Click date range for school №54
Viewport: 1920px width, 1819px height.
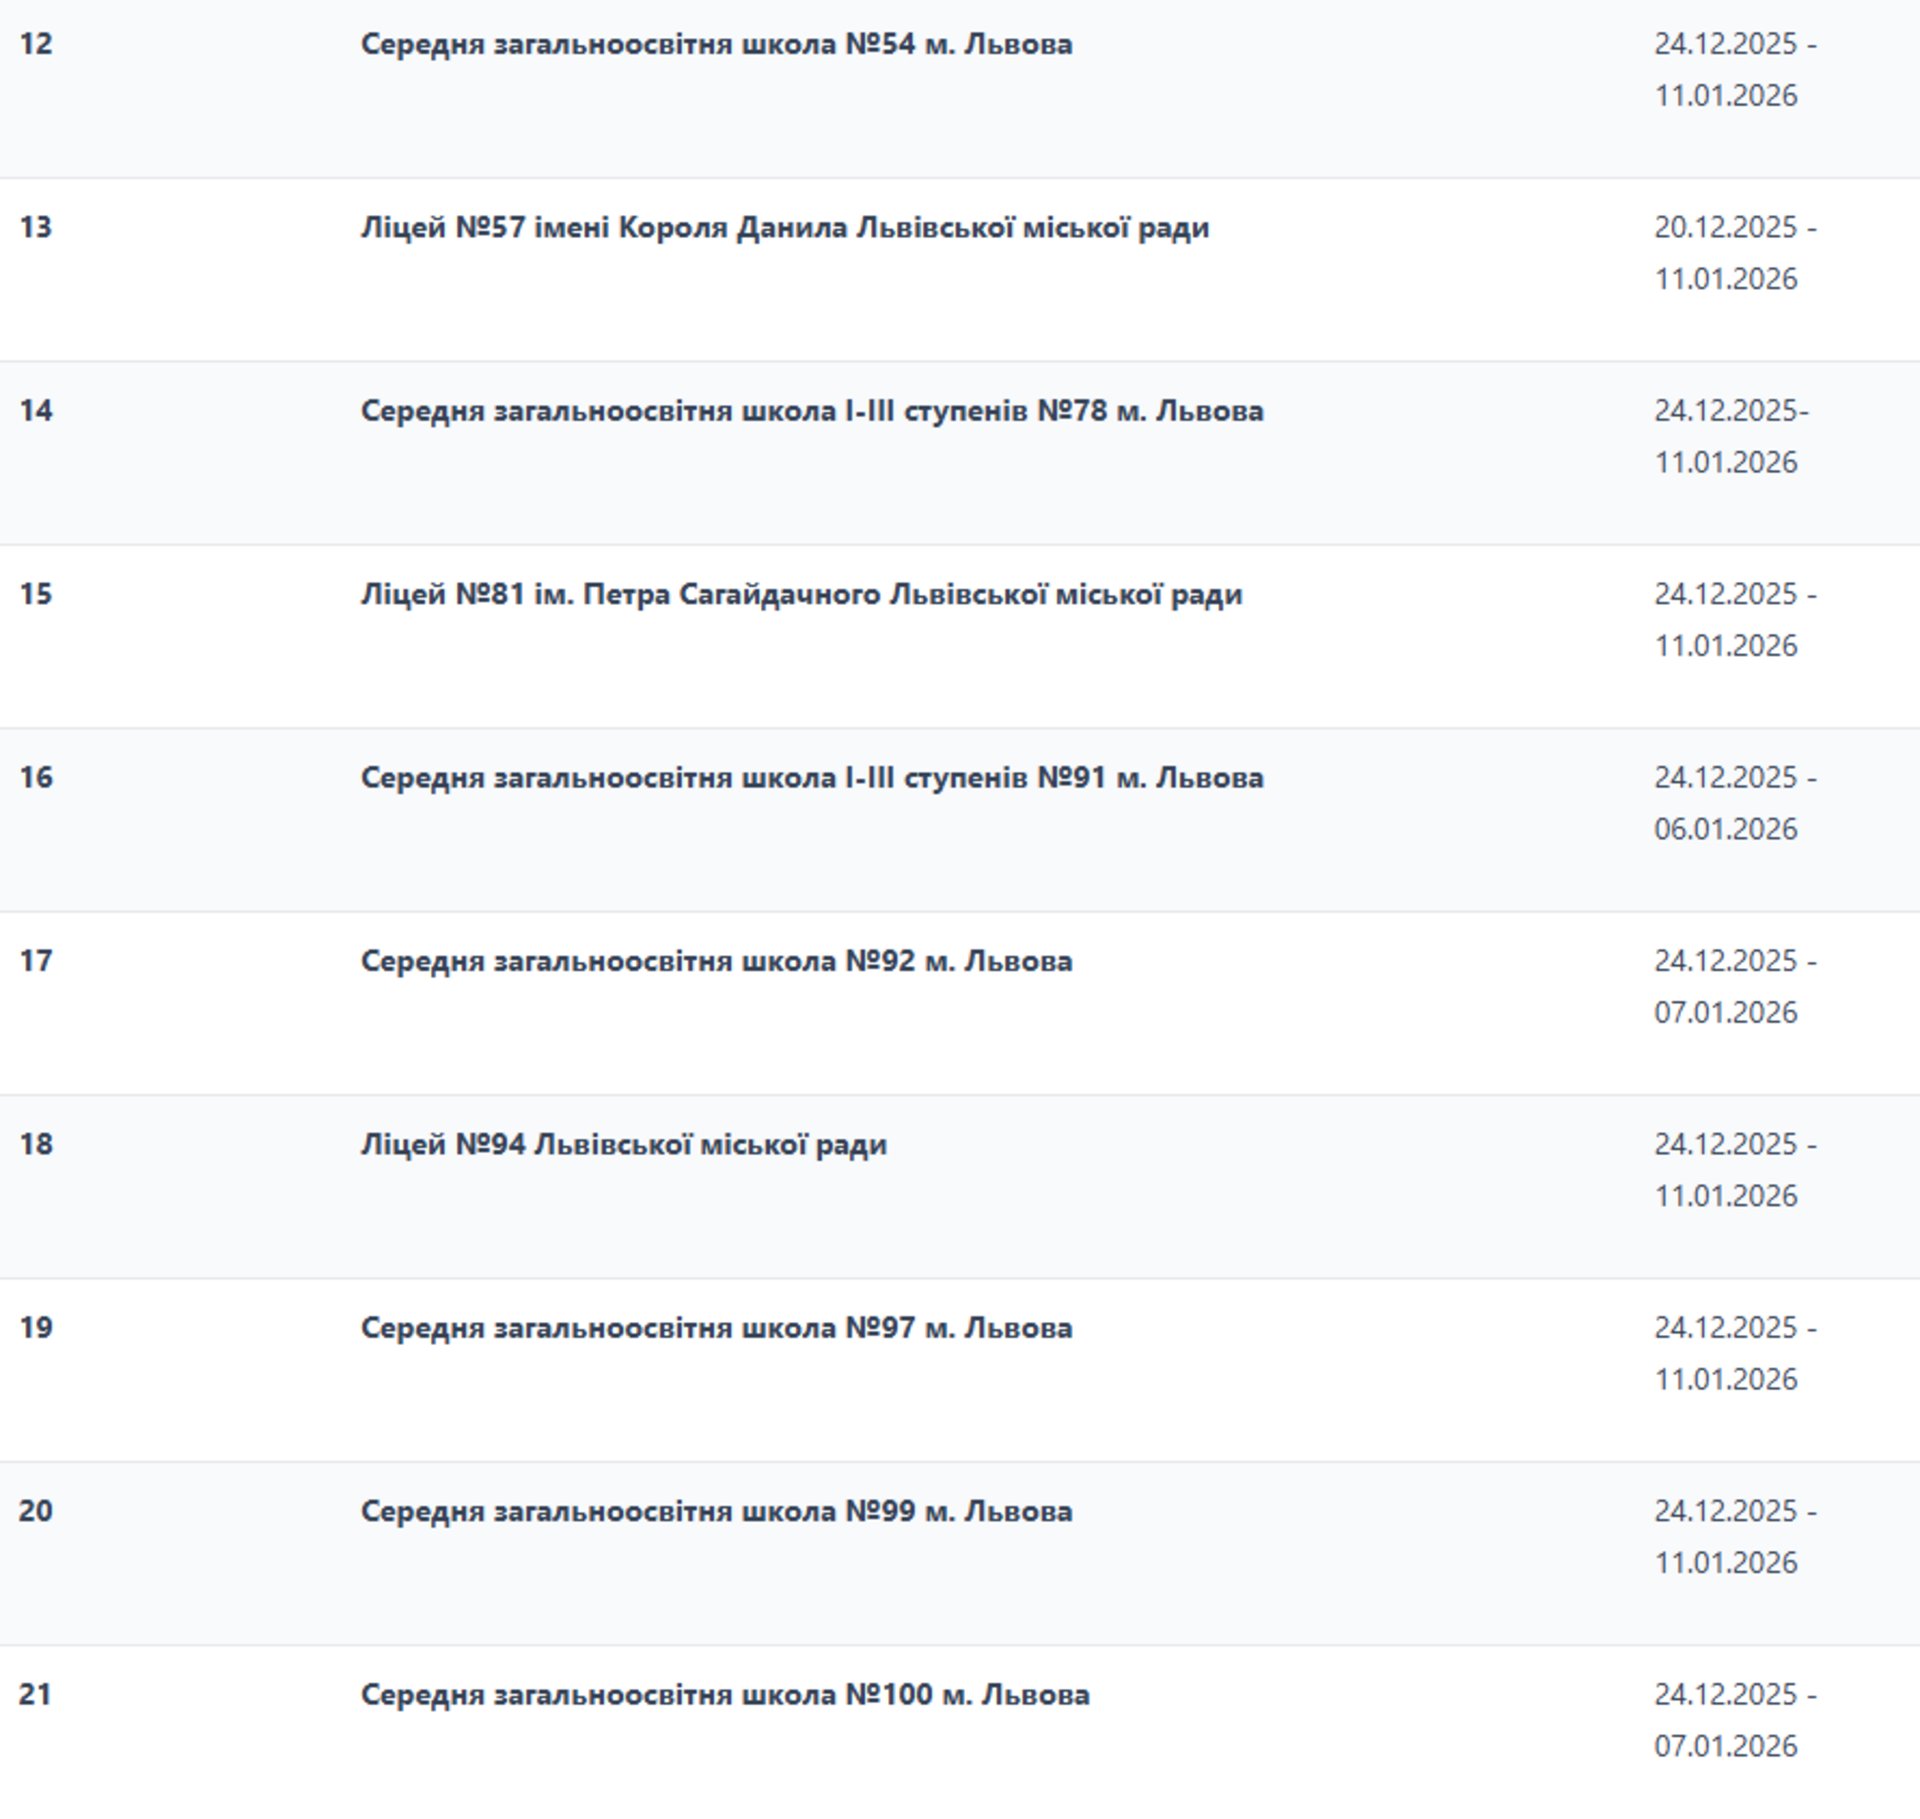tap(1734, 70)
